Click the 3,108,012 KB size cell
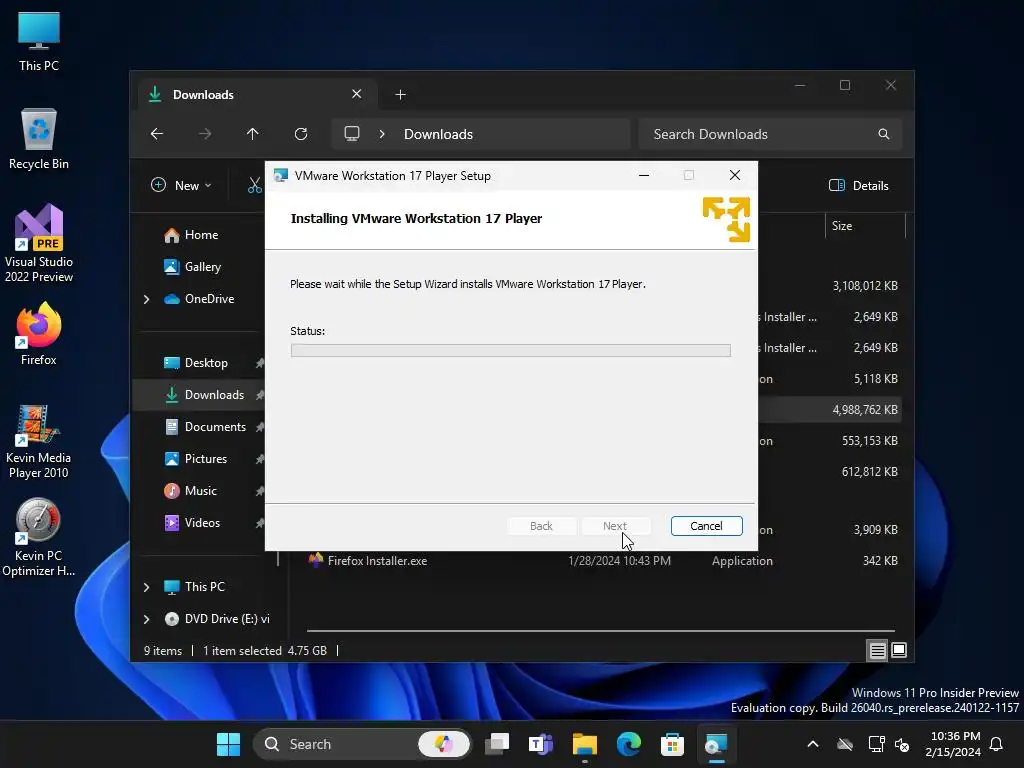 pos(865,286)
